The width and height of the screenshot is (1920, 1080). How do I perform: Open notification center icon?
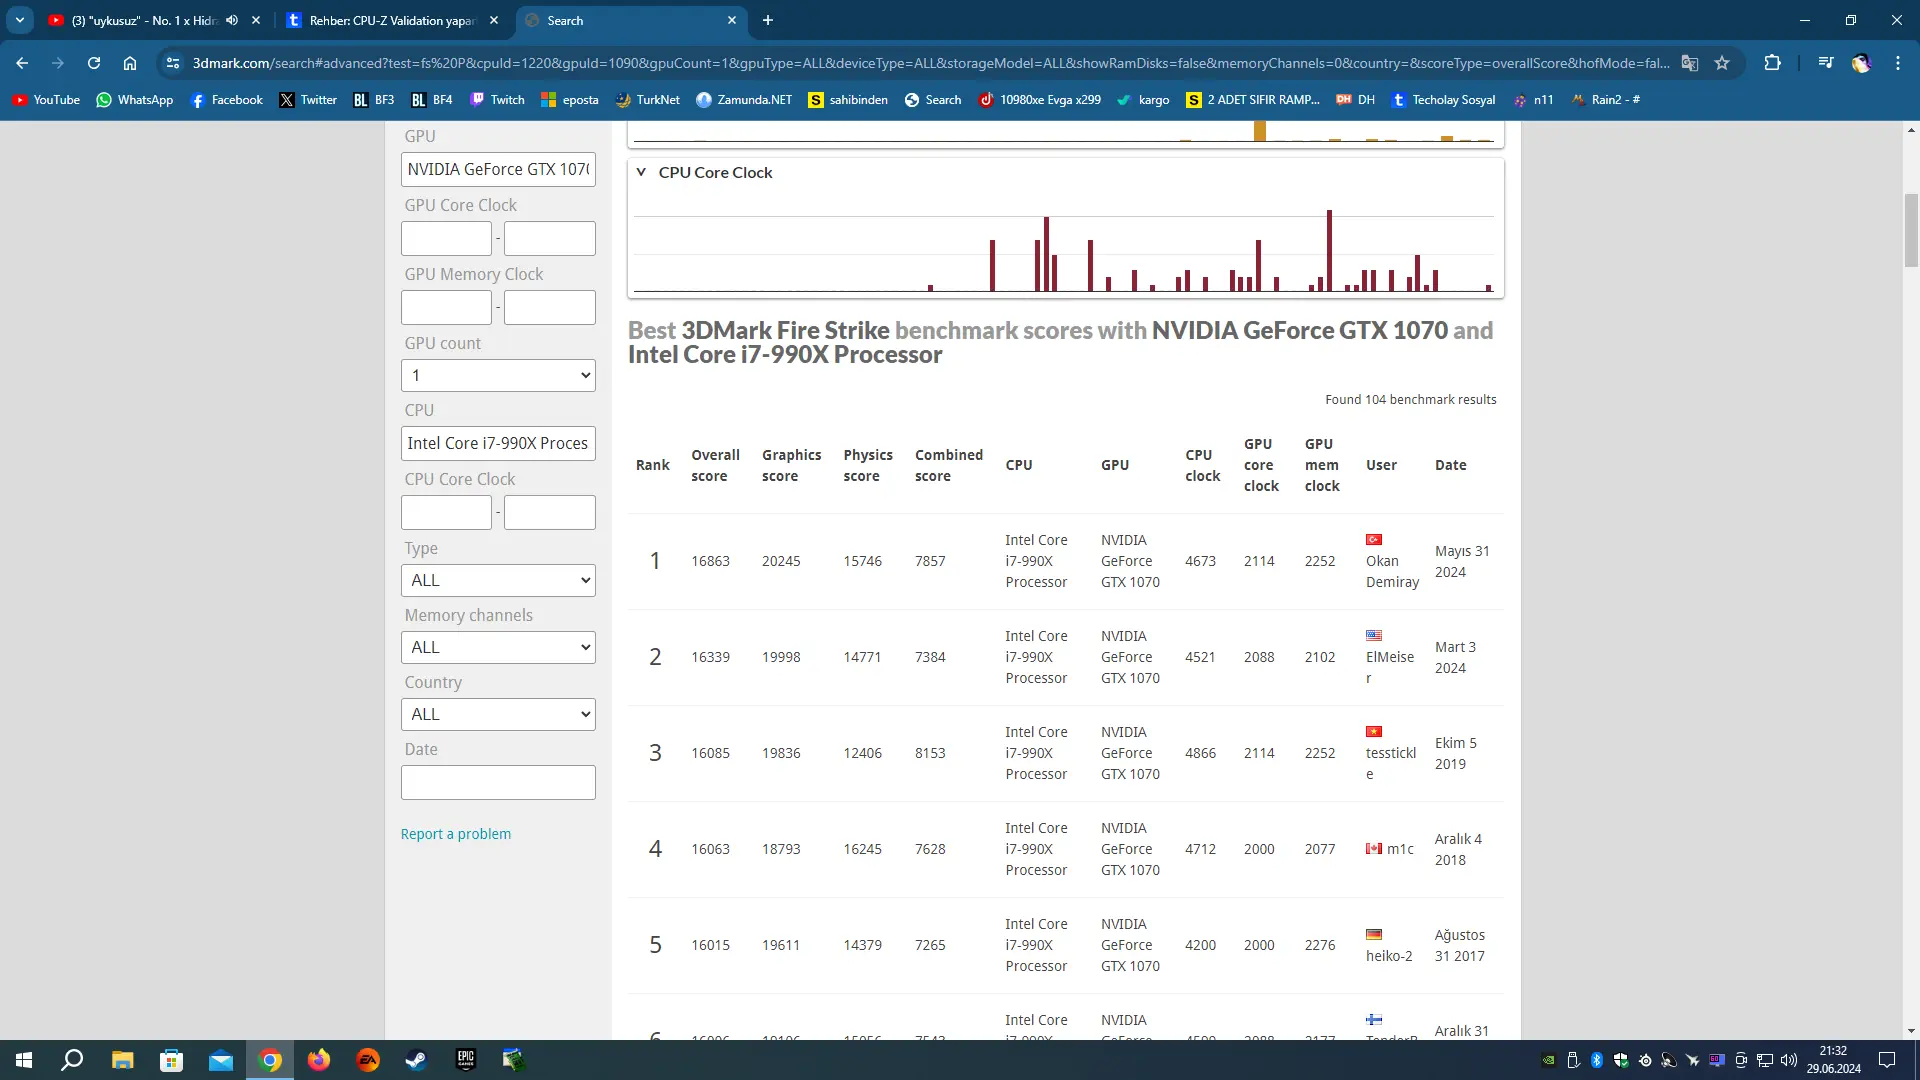(1887, 1060)
